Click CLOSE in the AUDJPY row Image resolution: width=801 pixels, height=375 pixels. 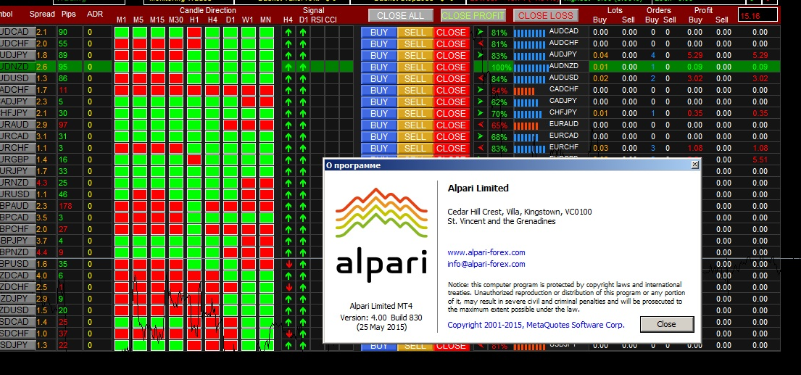(x=451, y=55)
